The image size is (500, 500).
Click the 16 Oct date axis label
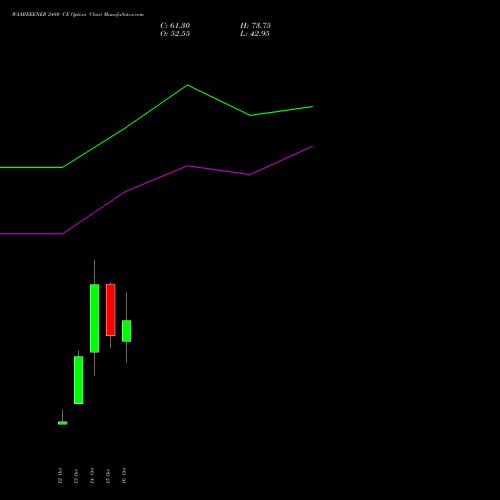click(124, 476)
